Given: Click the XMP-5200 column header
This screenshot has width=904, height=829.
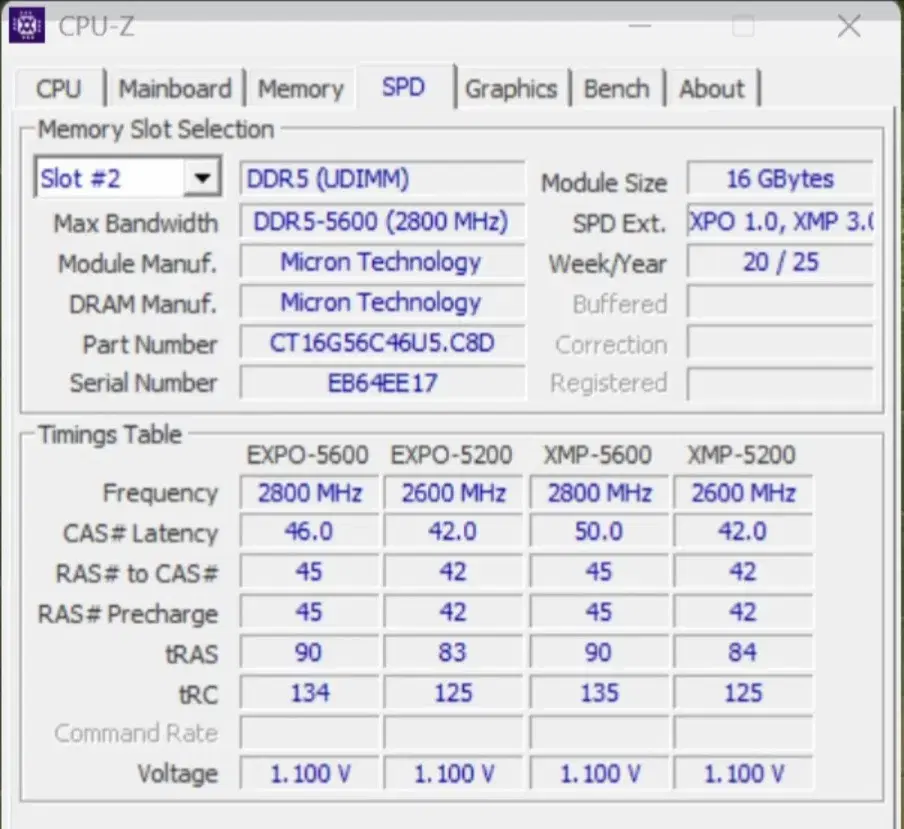Looking at the screenshot, I should pyautogui.click(x=741, y=455).
